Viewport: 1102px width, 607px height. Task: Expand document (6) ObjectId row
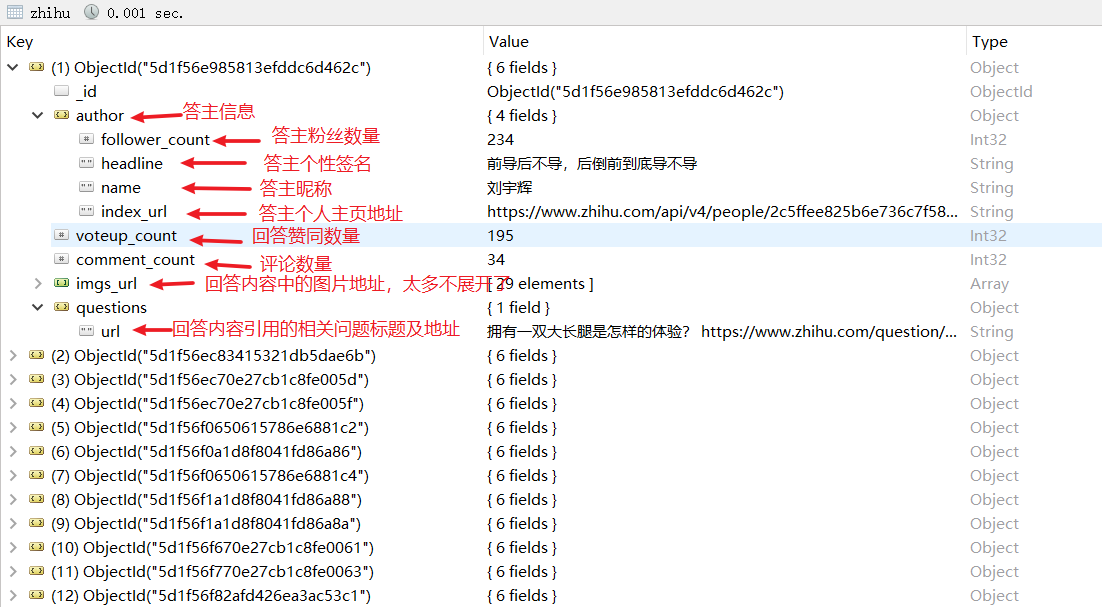(x=13, y=451)
